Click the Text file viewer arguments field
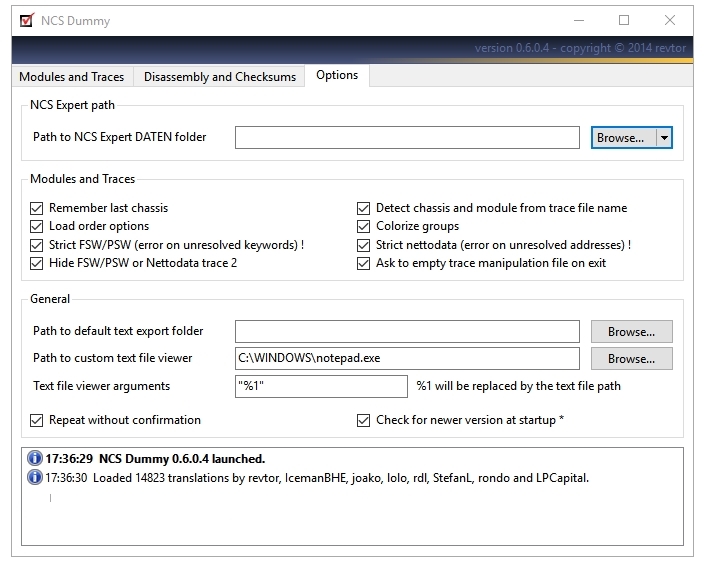Screen dimensions: 705x566 (x=321, y=386)
